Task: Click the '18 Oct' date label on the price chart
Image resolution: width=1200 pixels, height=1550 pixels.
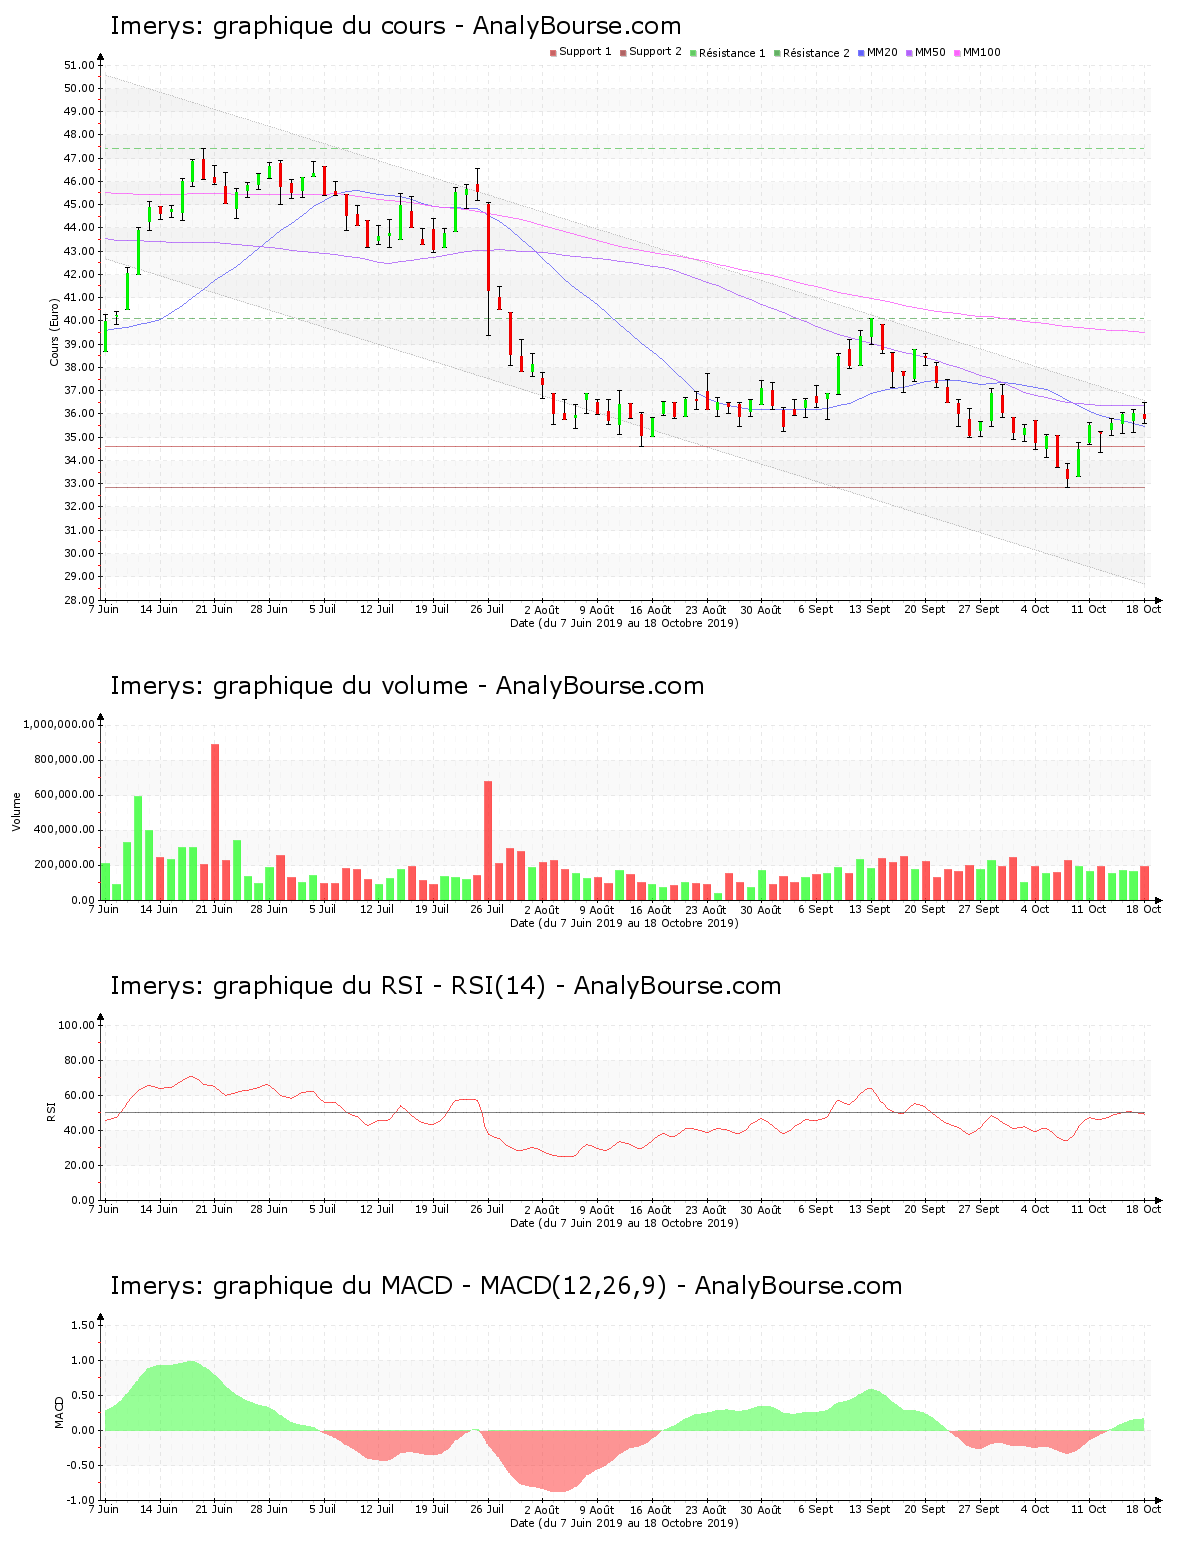Action: pos(1144,609)
